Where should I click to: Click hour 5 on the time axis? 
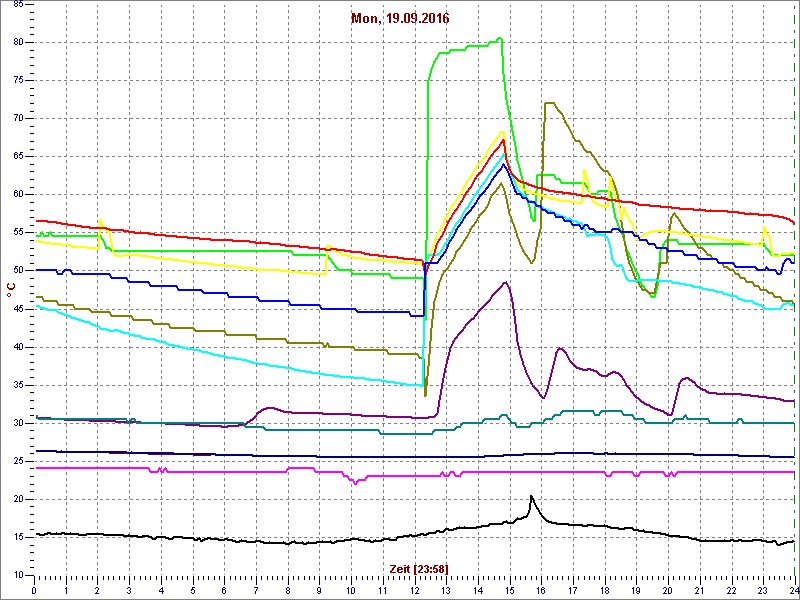193,590
